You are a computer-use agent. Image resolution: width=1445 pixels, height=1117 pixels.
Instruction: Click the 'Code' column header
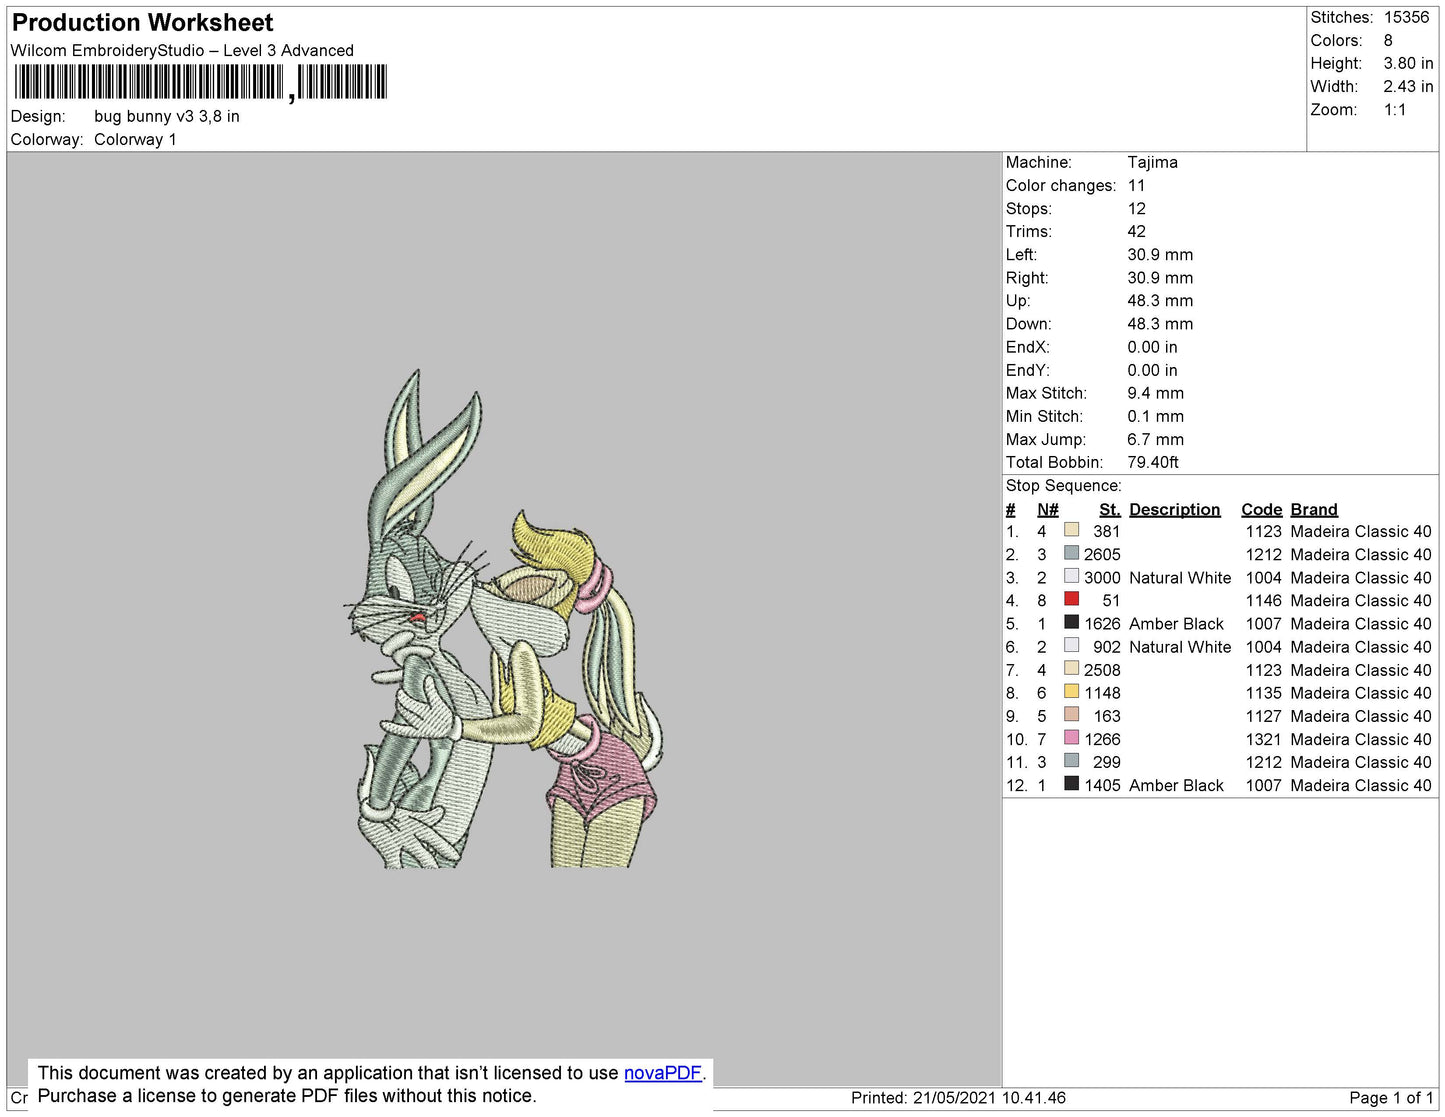click(1261, 509)
